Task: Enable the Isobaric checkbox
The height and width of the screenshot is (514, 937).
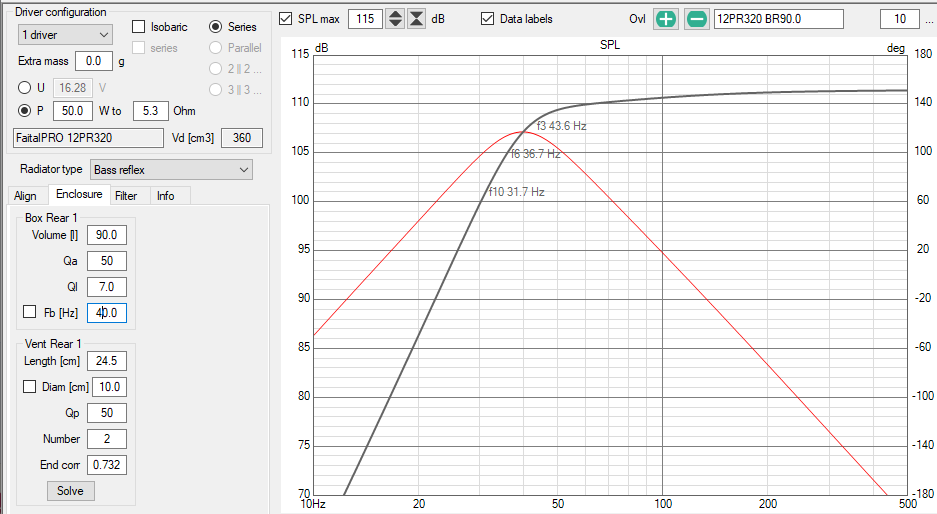Action: coord(139,26)
